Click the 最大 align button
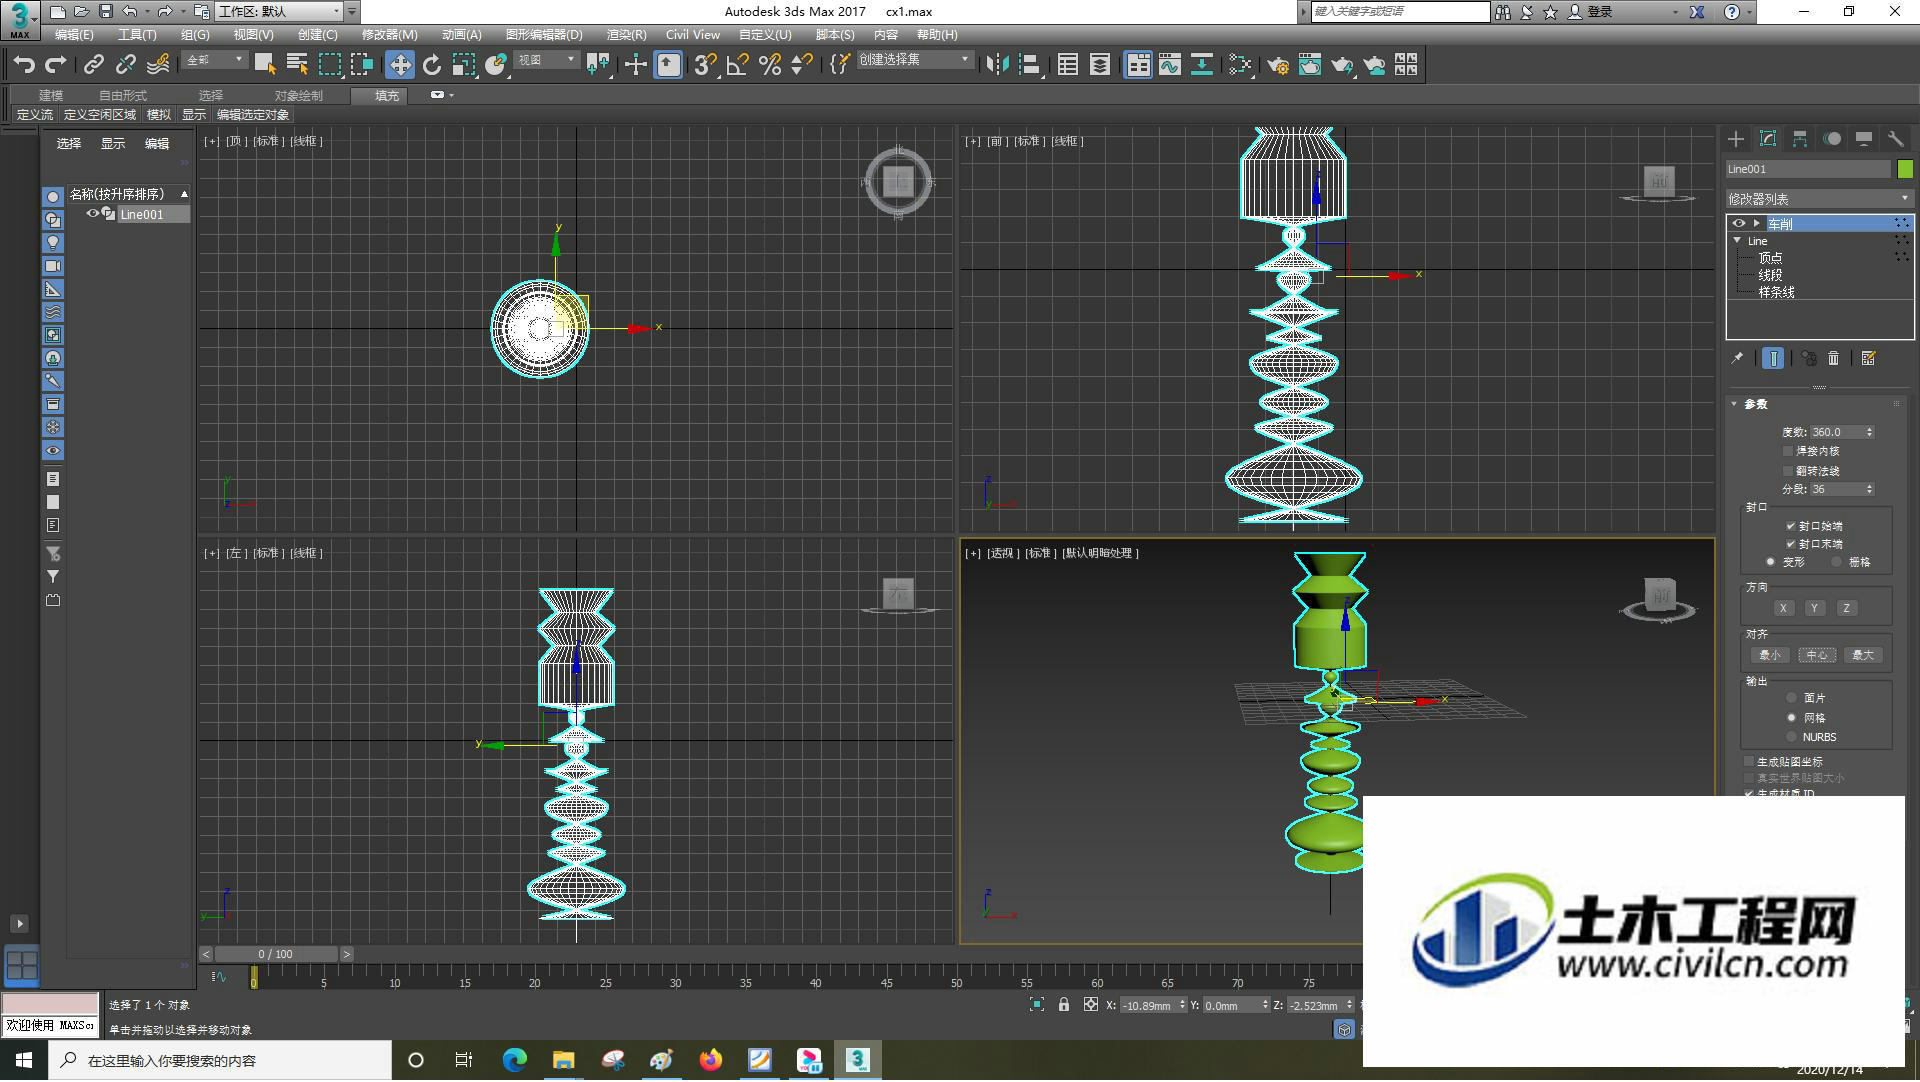Viewport: 1920px width, 1082px height. [1863, 655]
